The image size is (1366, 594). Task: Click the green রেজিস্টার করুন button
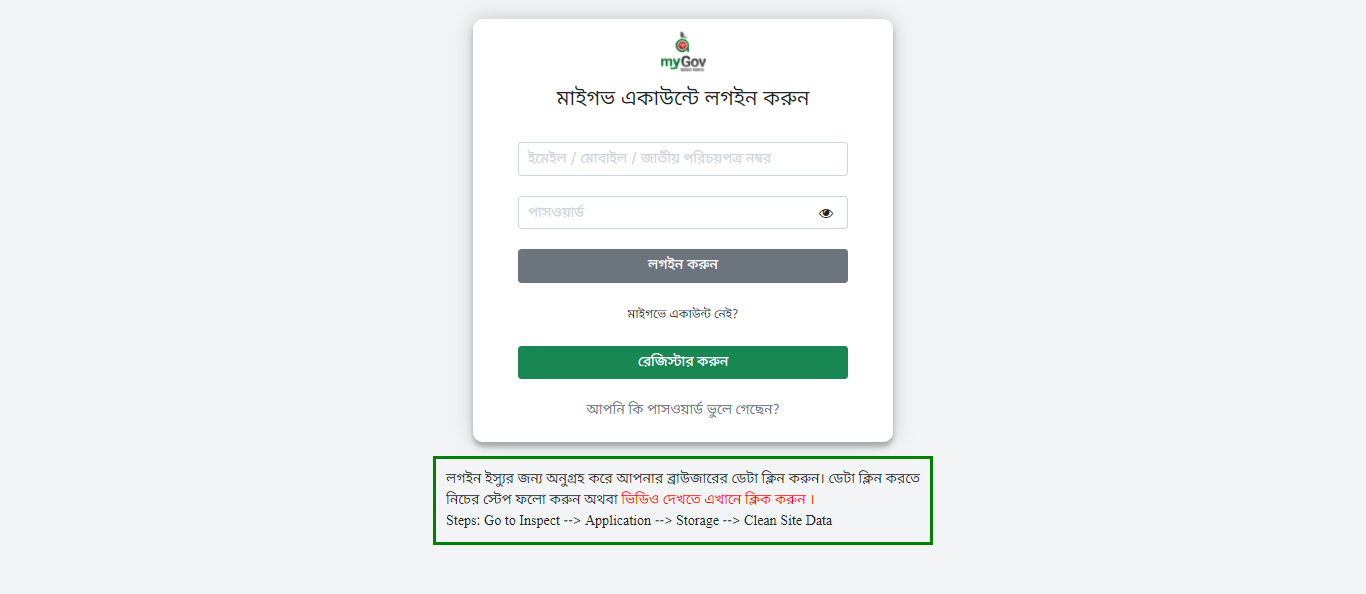(x=683, y=362)
